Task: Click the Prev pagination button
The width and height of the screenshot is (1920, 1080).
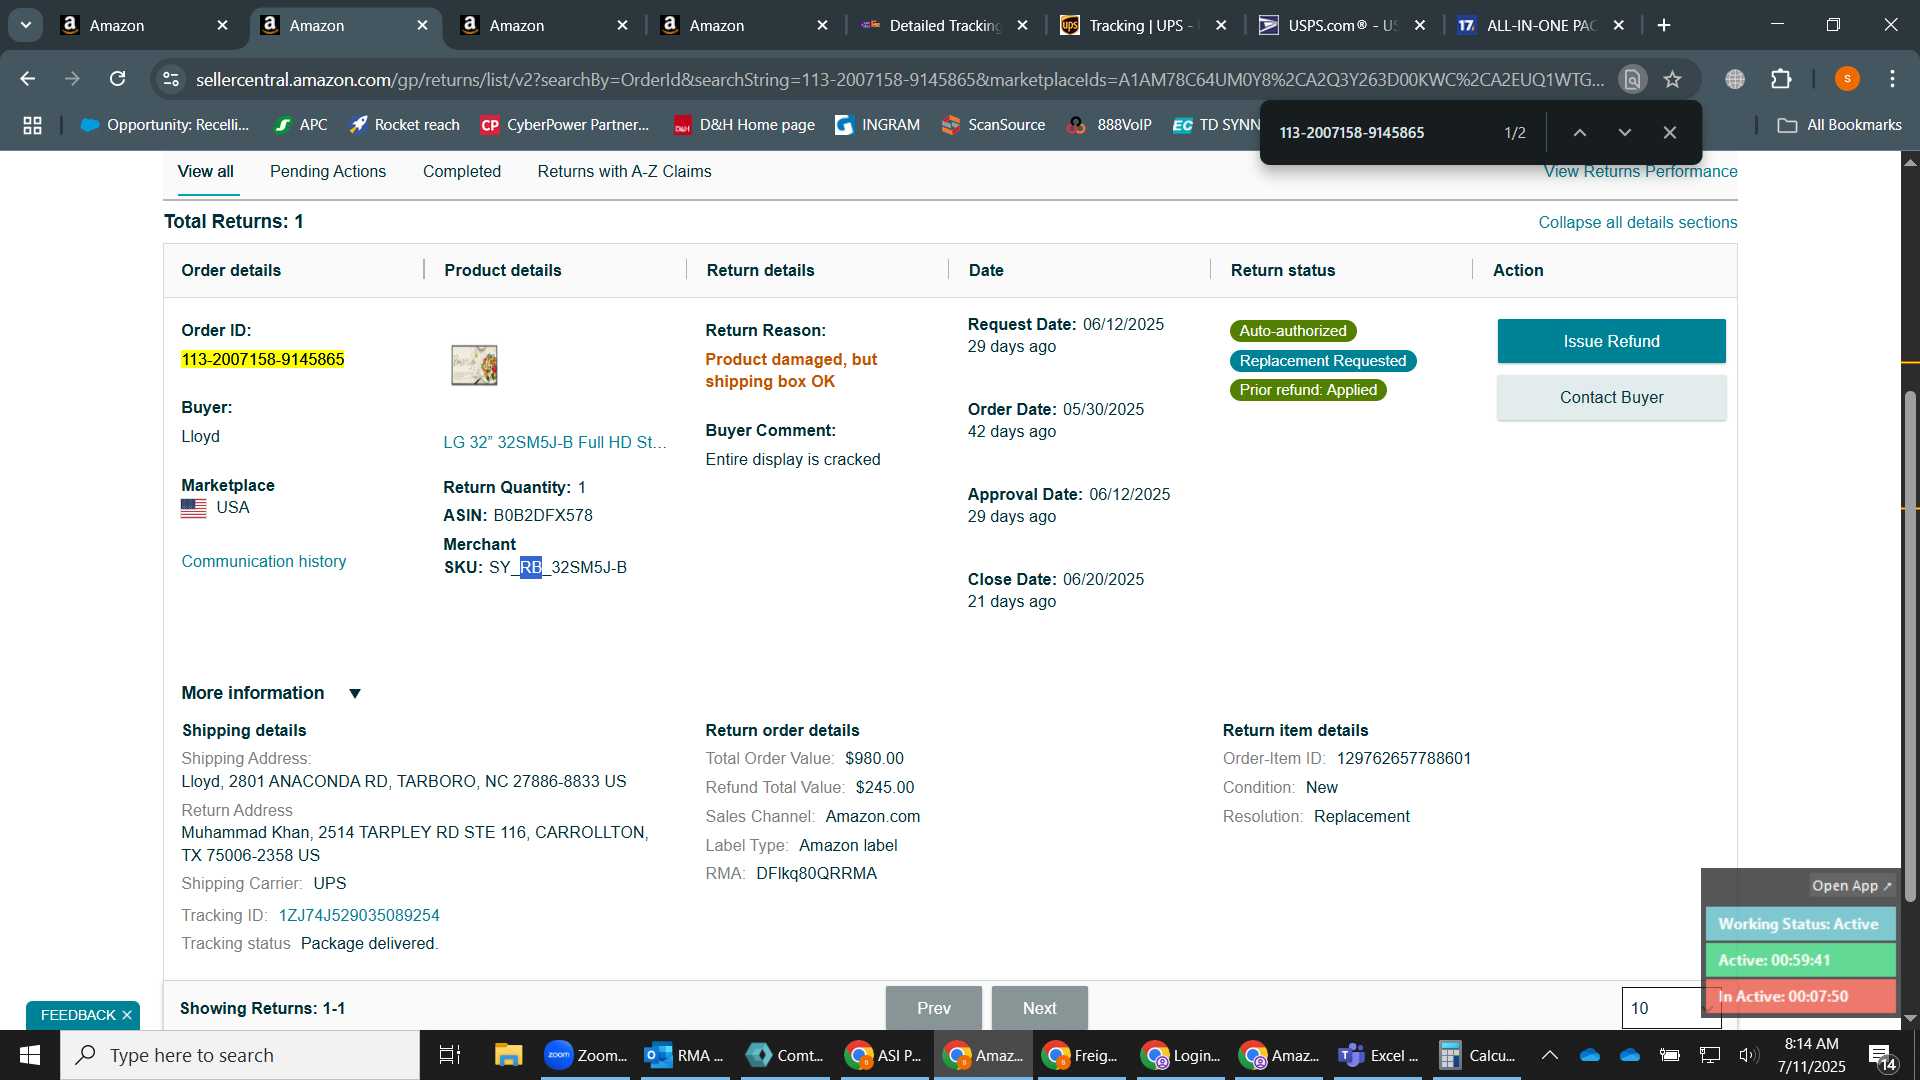Action: [933, 1008]
